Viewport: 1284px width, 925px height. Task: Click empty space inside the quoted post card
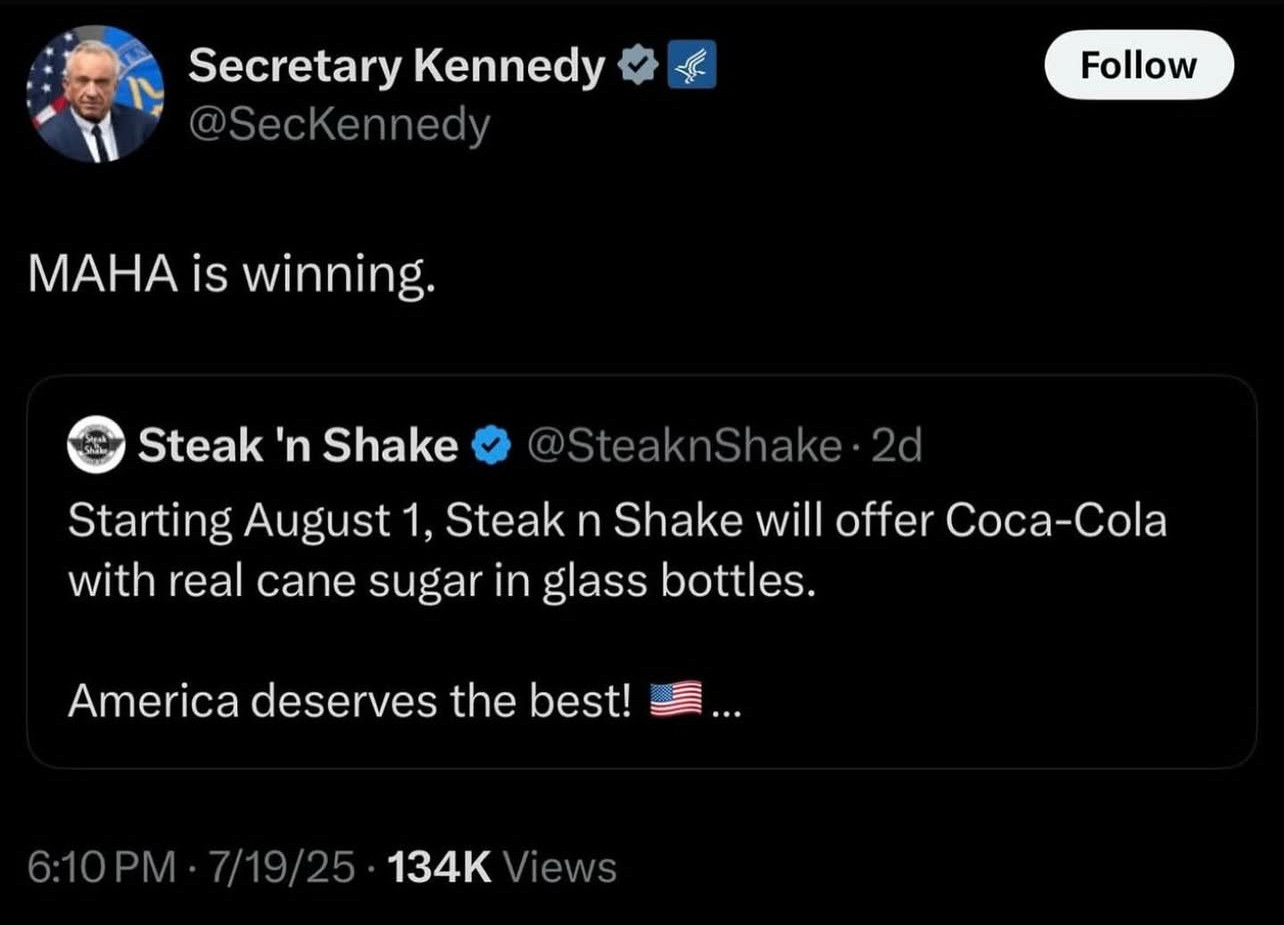tap(1000, 680)
